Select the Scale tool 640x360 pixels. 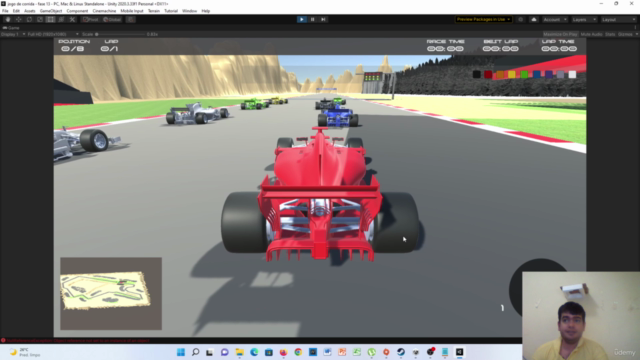(40, 19)
